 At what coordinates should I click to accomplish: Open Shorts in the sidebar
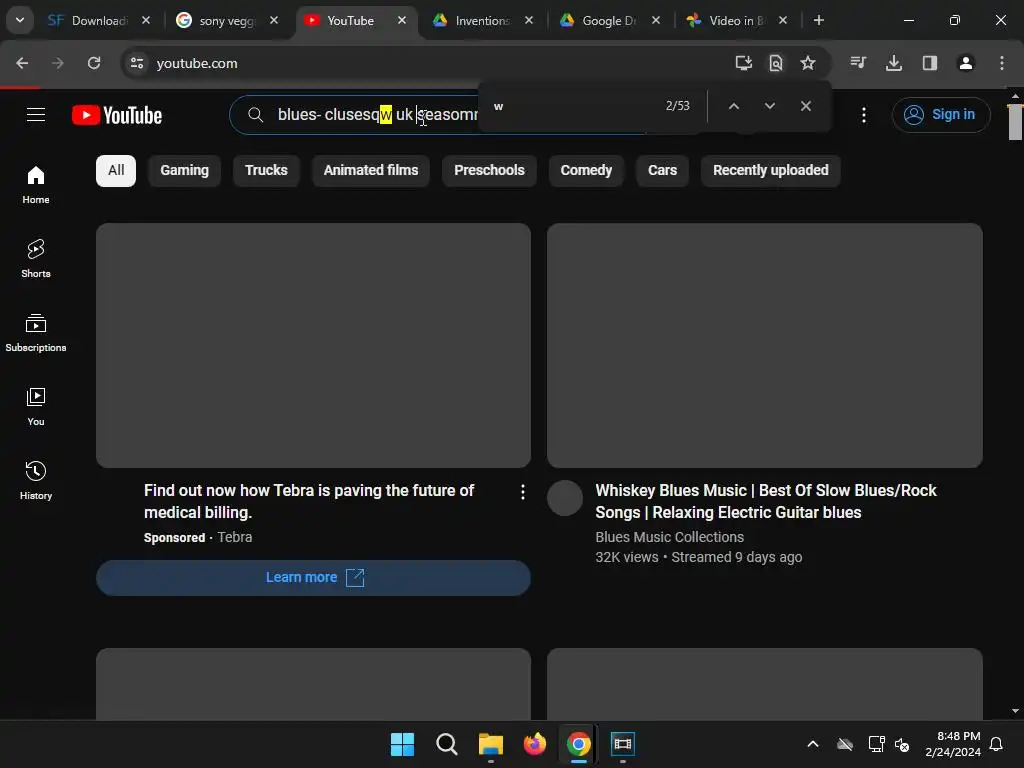coord(36,259)
